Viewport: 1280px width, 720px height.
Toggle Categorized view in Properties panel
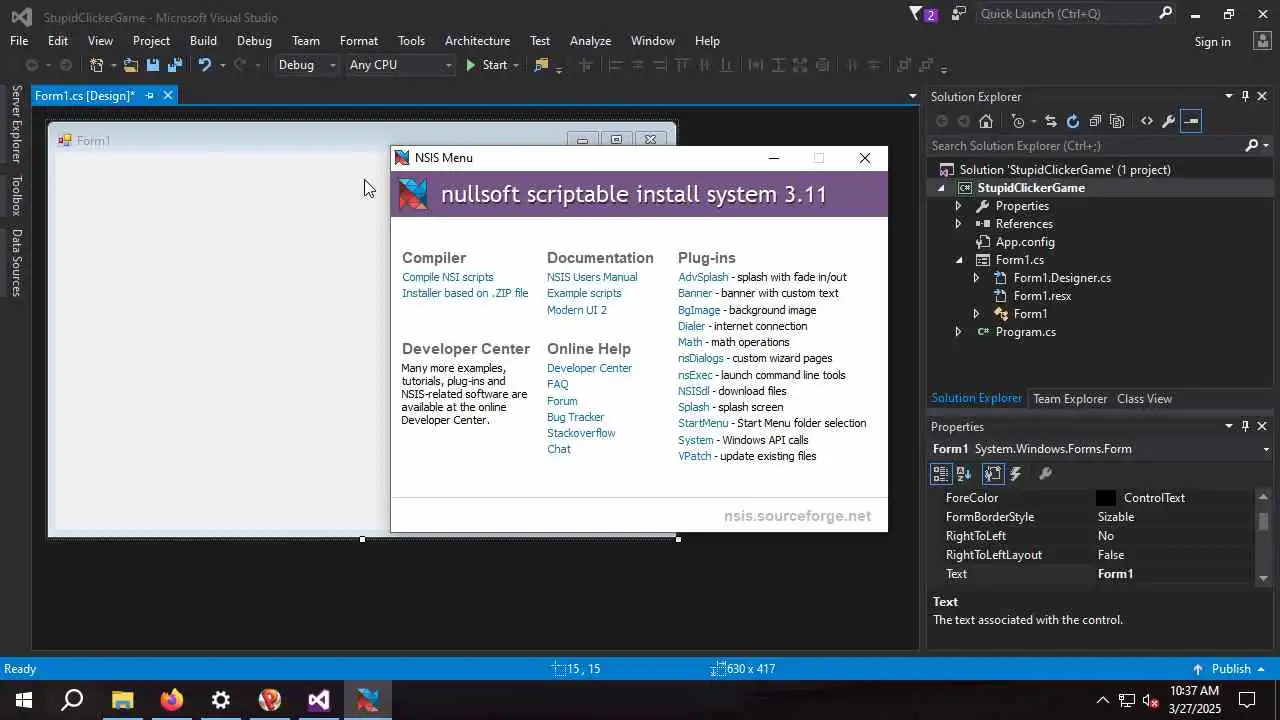941,474
